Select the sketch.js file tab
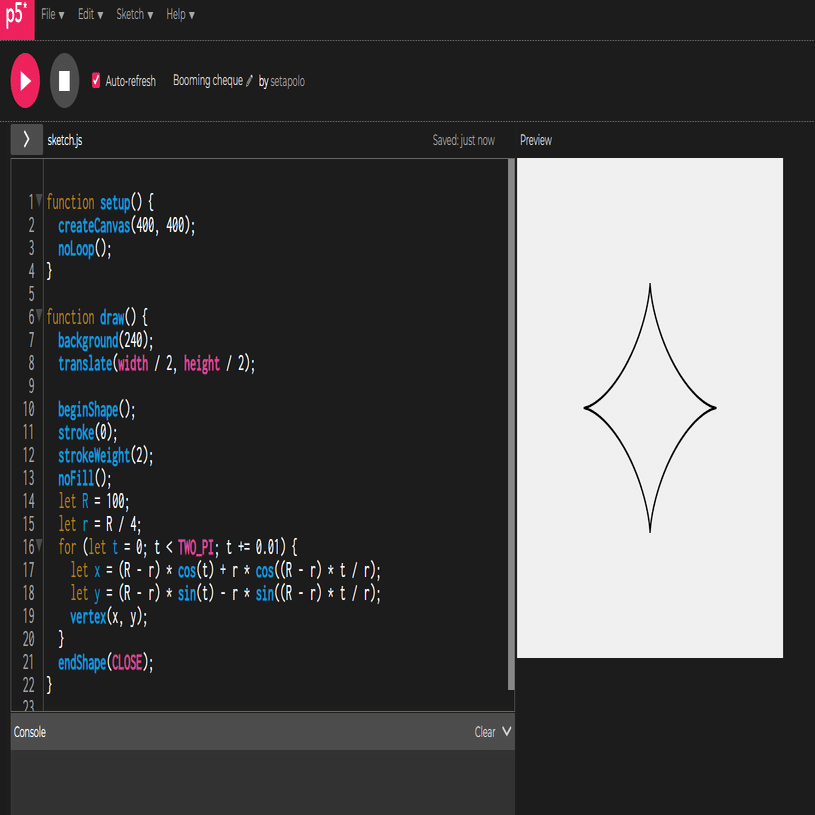Viewport: 815px width, 815px height. point(64,140)
